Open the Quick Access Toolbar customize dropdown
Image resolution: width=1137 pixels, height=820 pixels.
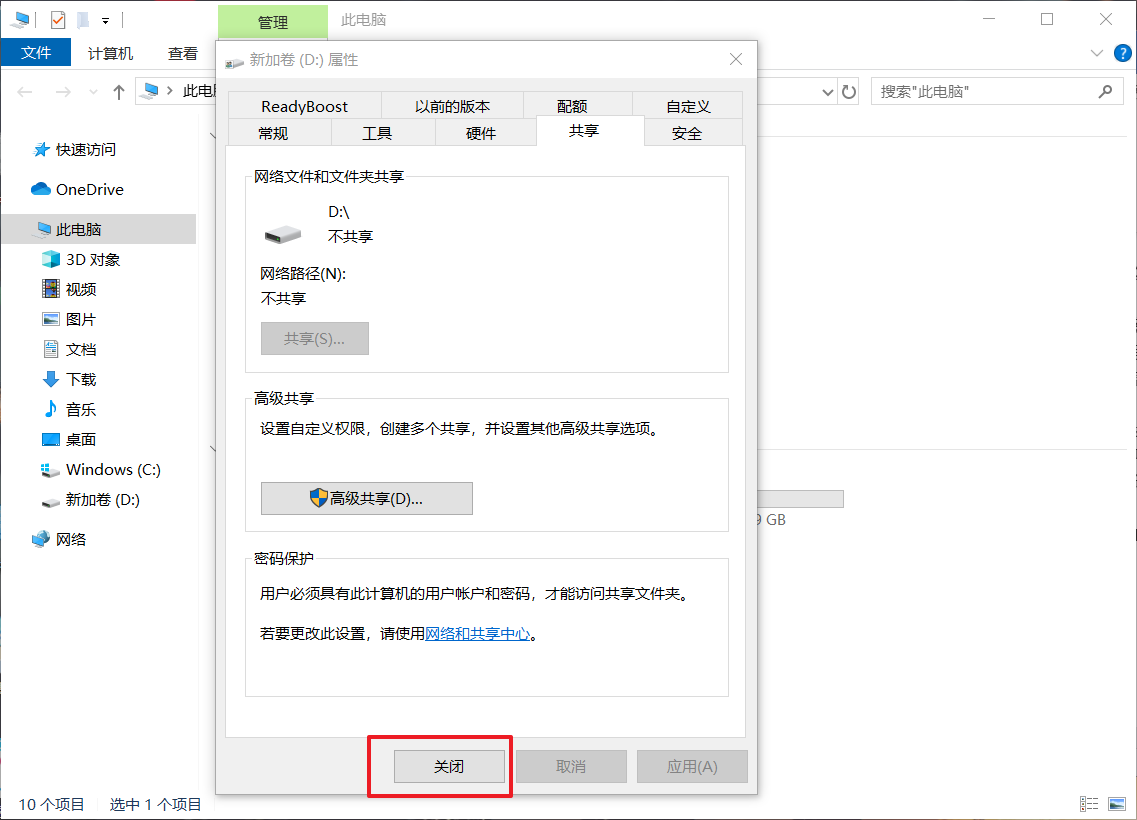pos(105,20)
